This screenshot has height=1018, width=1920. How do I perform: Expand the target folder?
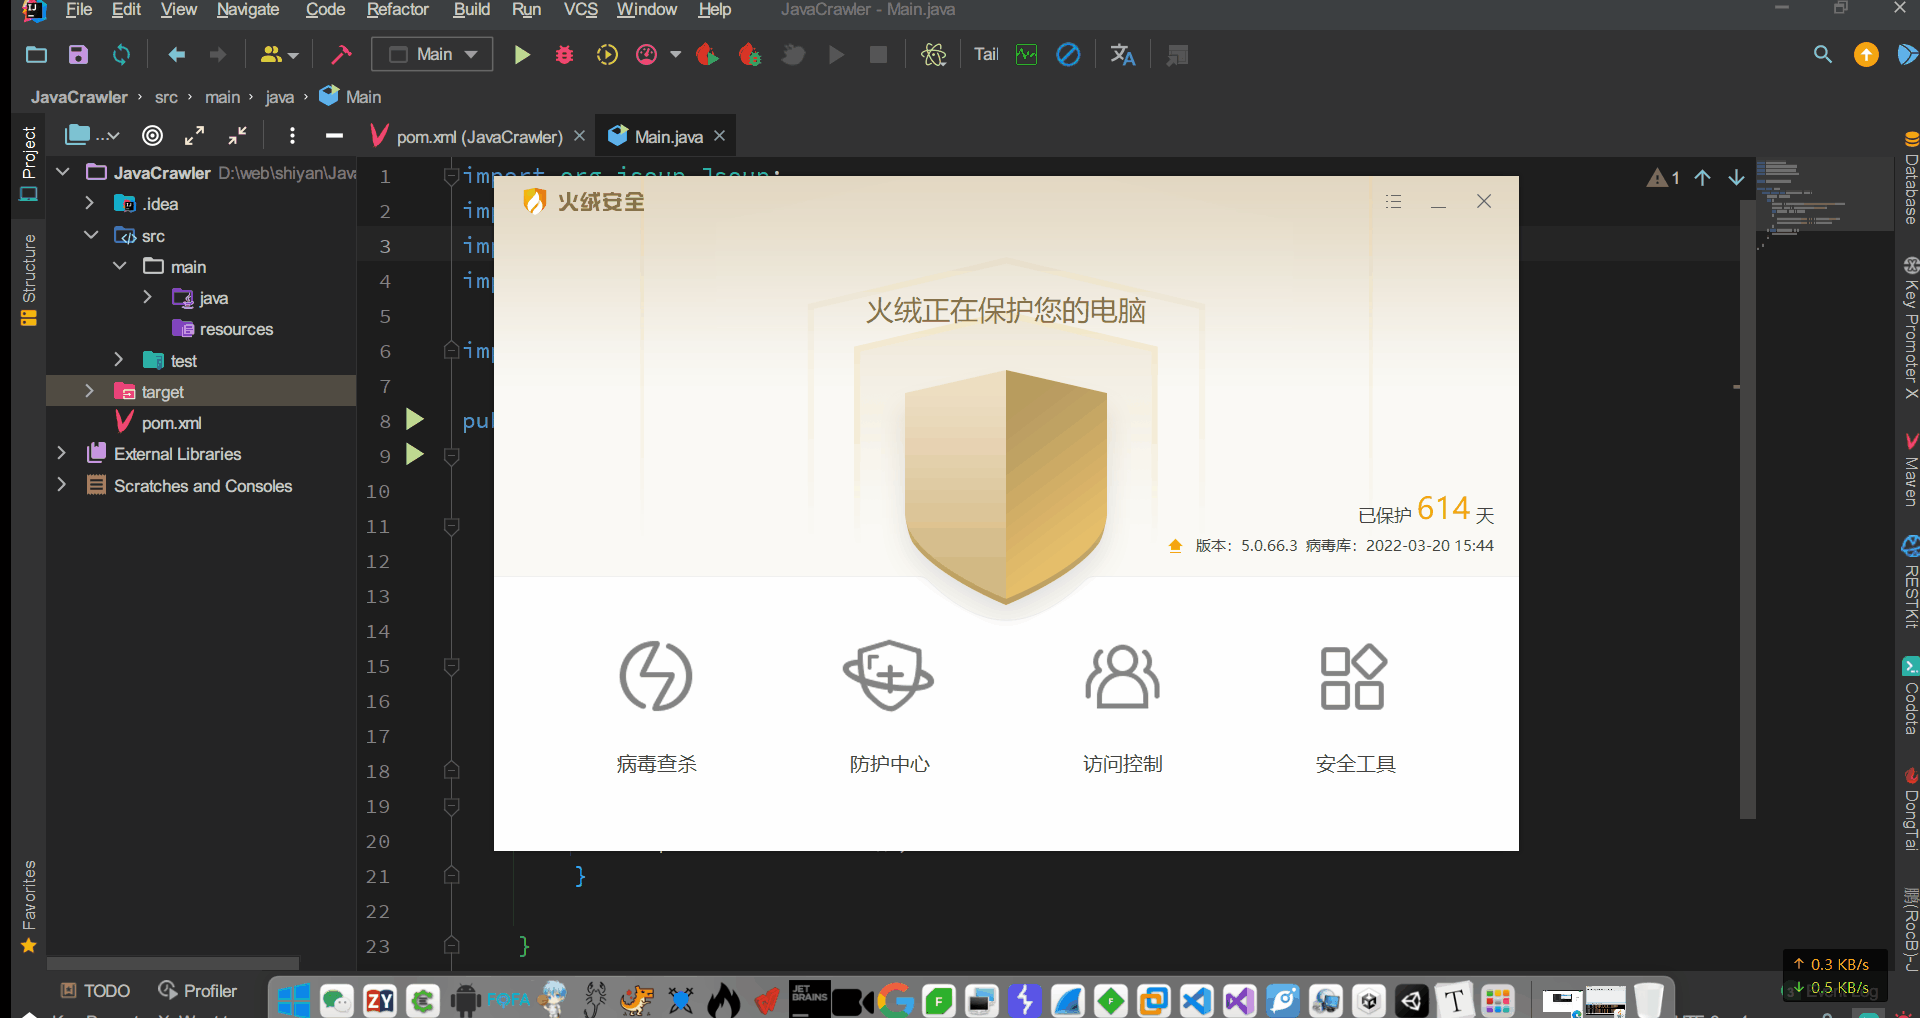90,391
